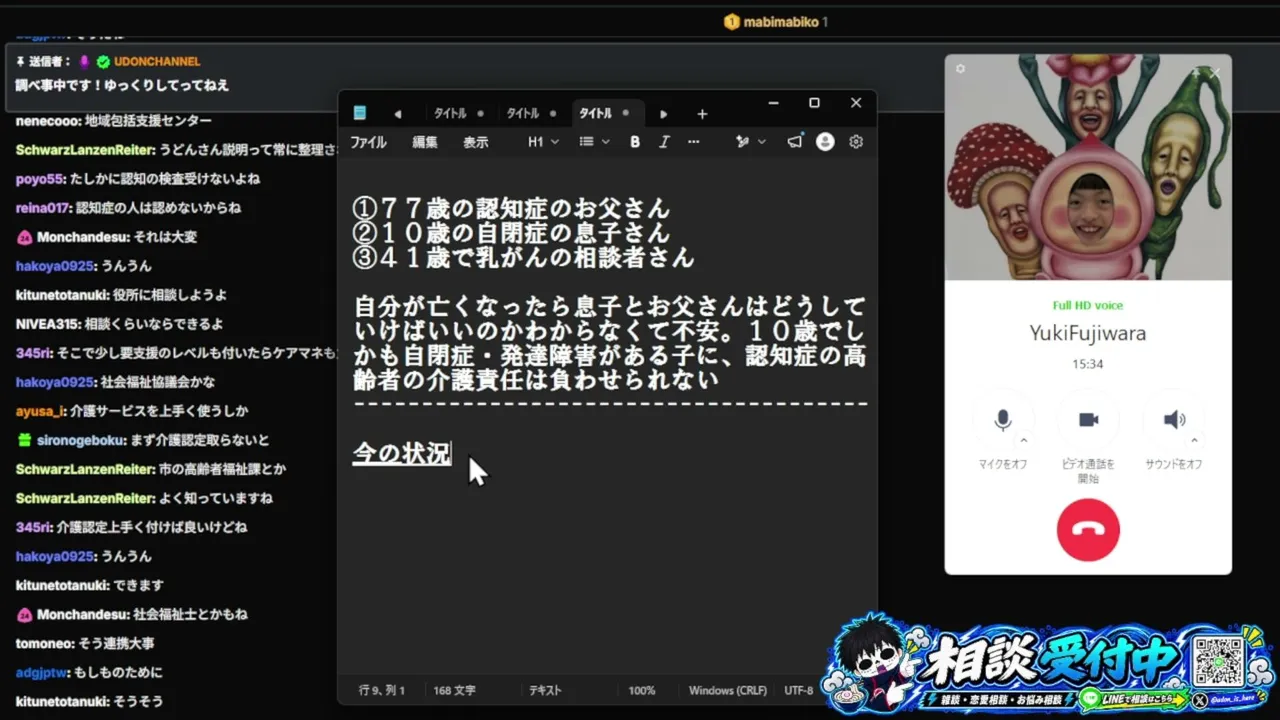Open the more formatting options ellipsis

click(x=694, y=142)
